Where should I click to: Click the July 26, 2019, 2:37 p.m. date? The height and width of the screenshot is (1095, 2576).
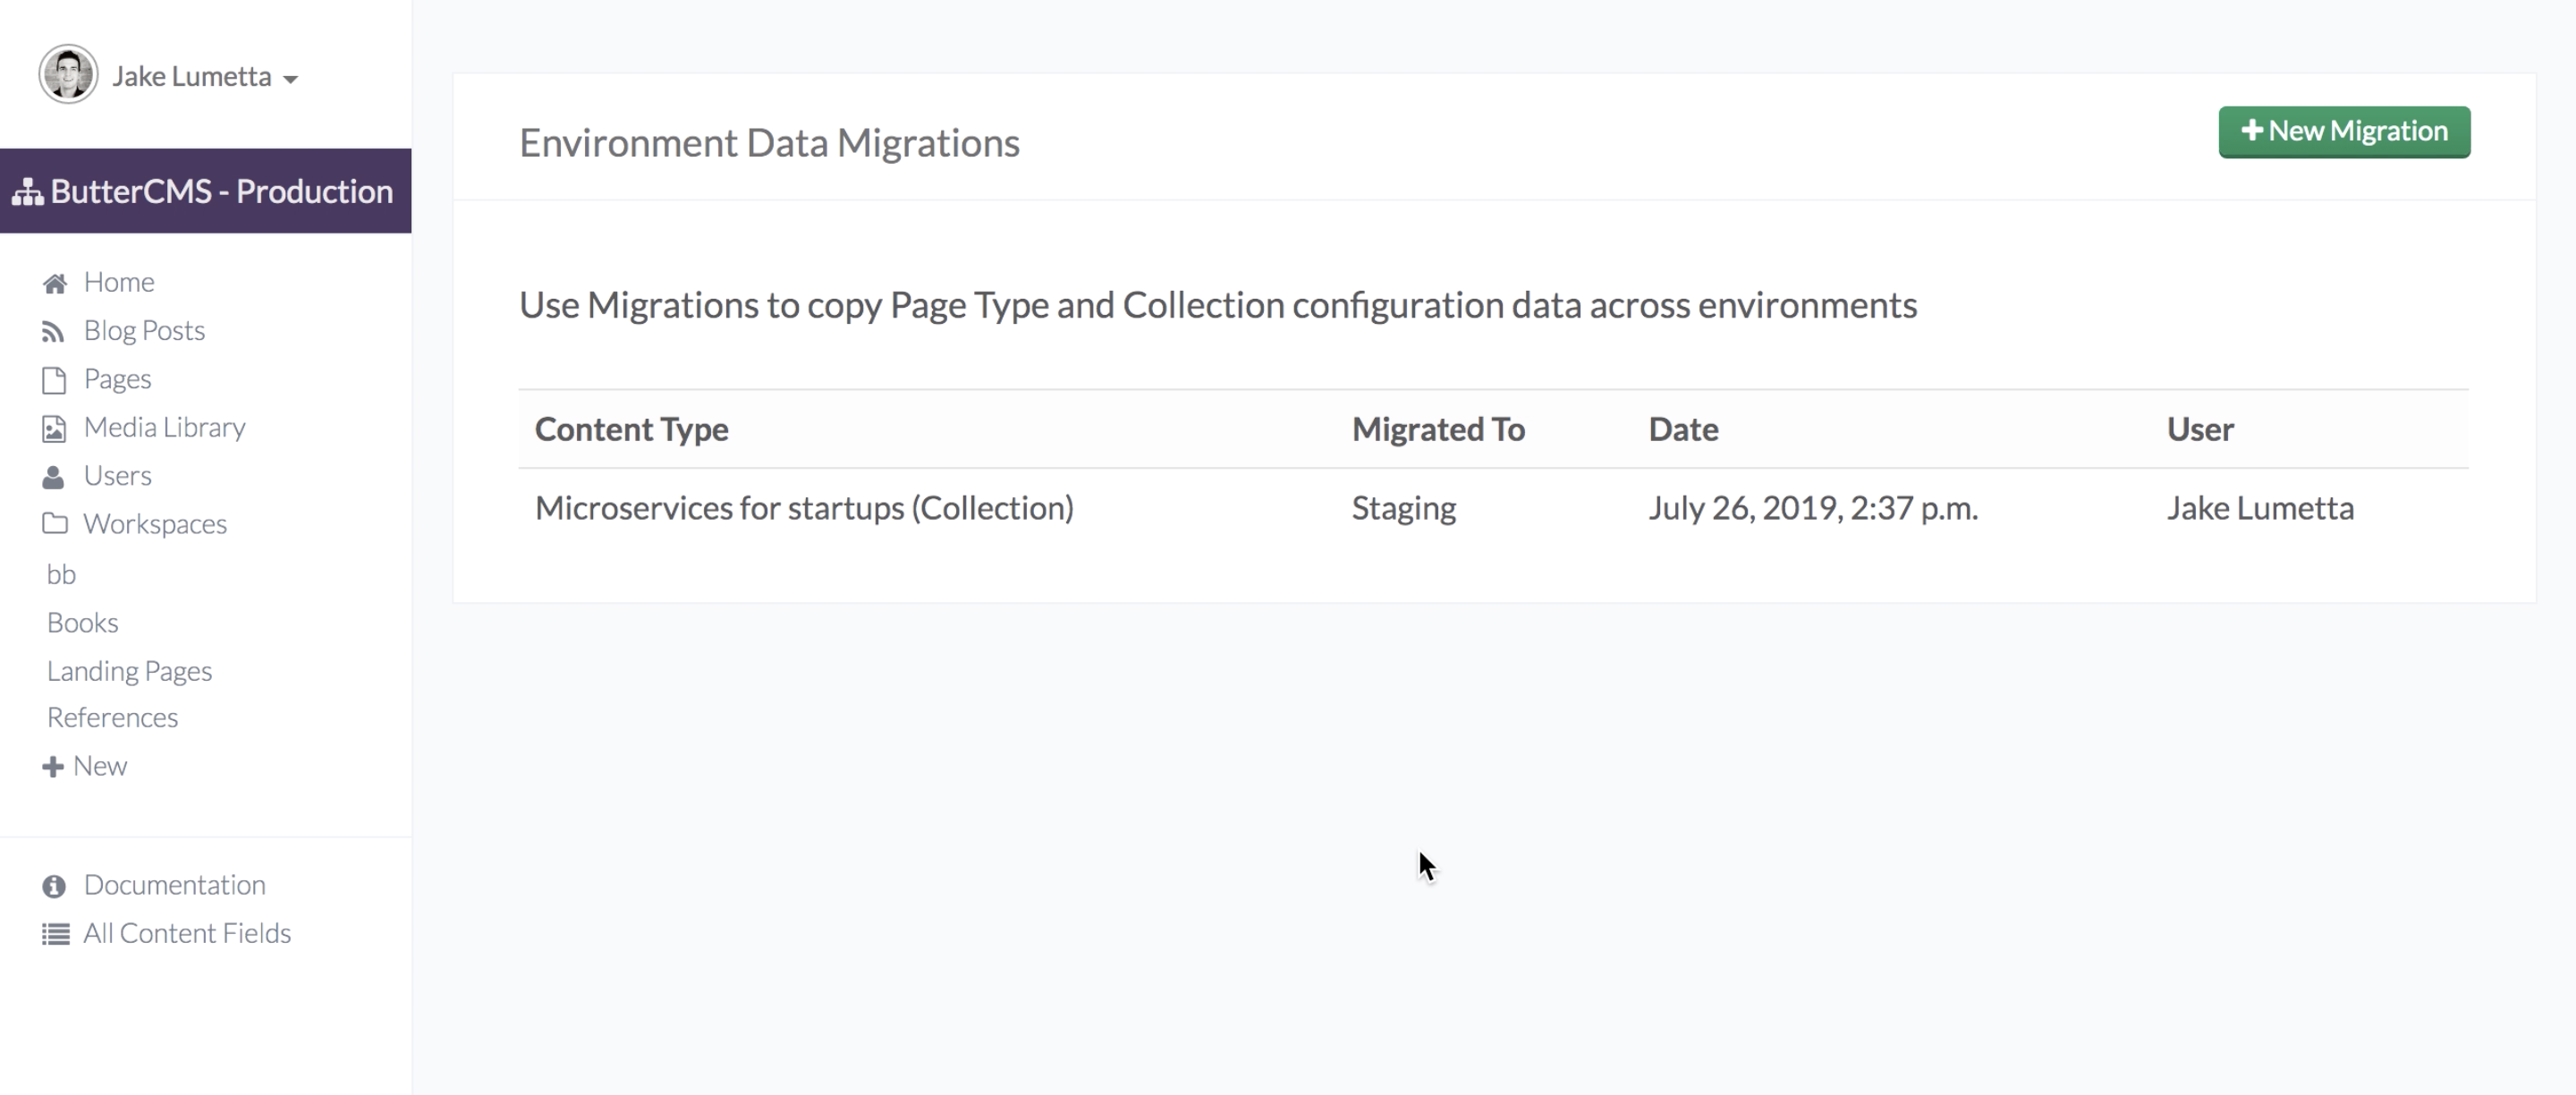[x=1813, y=508]
